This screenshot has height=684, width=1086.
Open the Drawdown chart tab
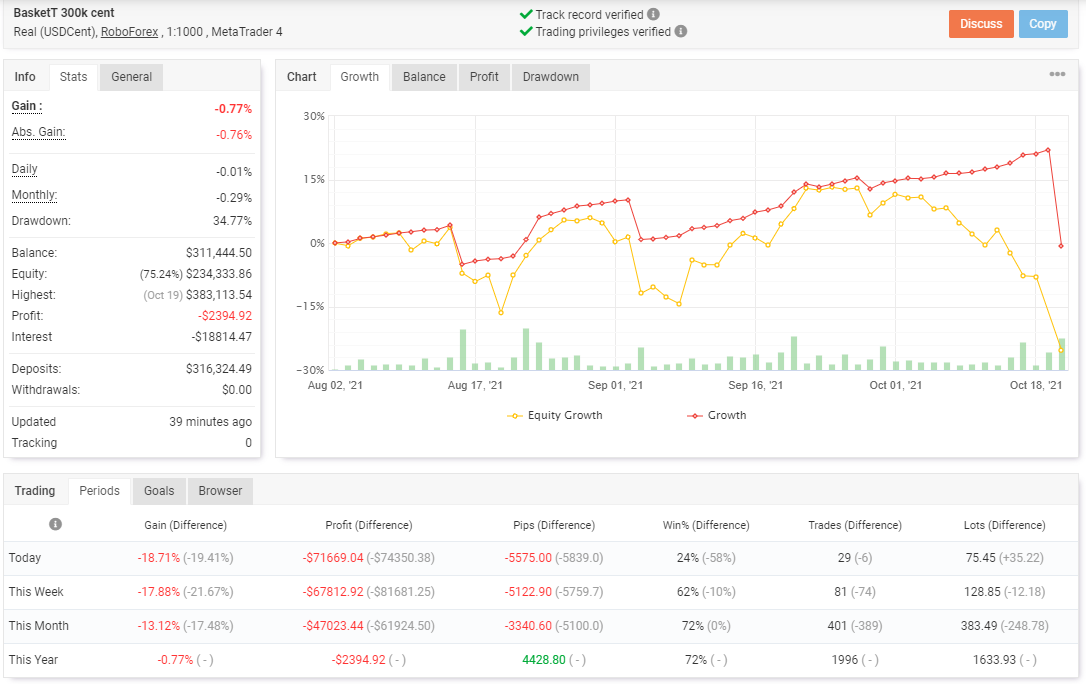click(x=551, y=77)
